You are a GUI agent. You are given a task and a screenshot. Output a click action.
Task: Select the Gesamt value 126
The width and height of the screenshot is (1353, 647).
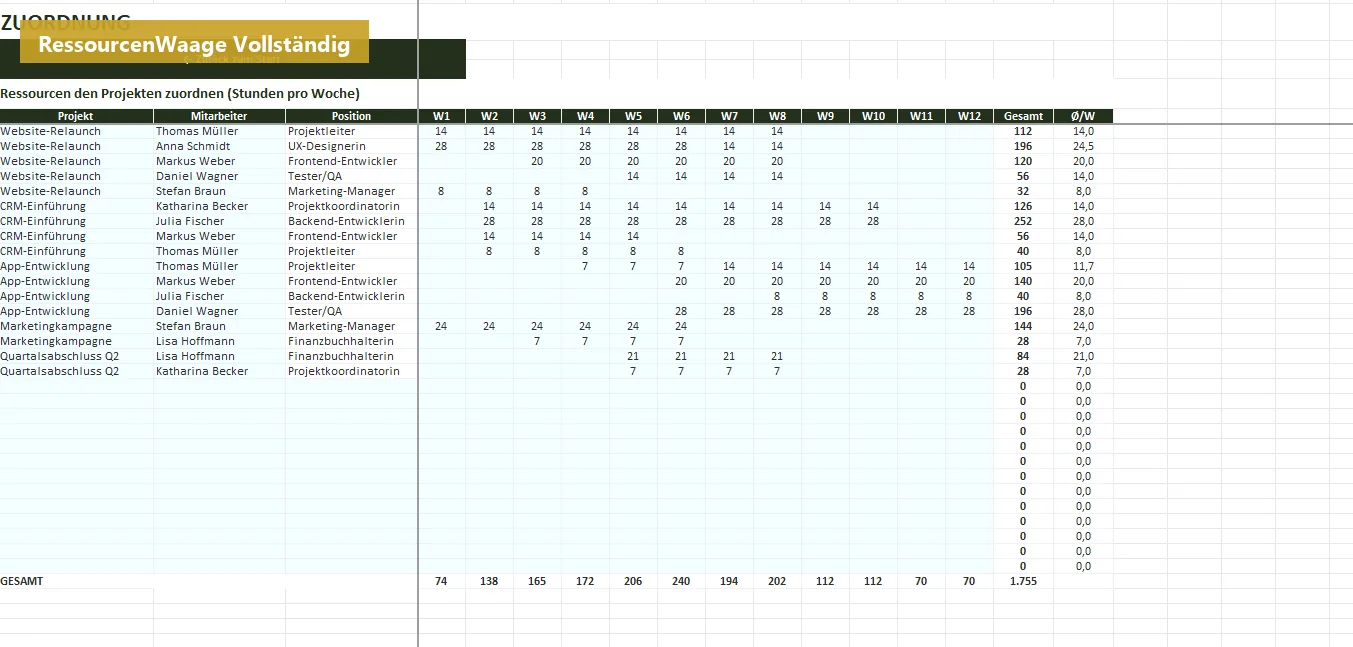1023,206
